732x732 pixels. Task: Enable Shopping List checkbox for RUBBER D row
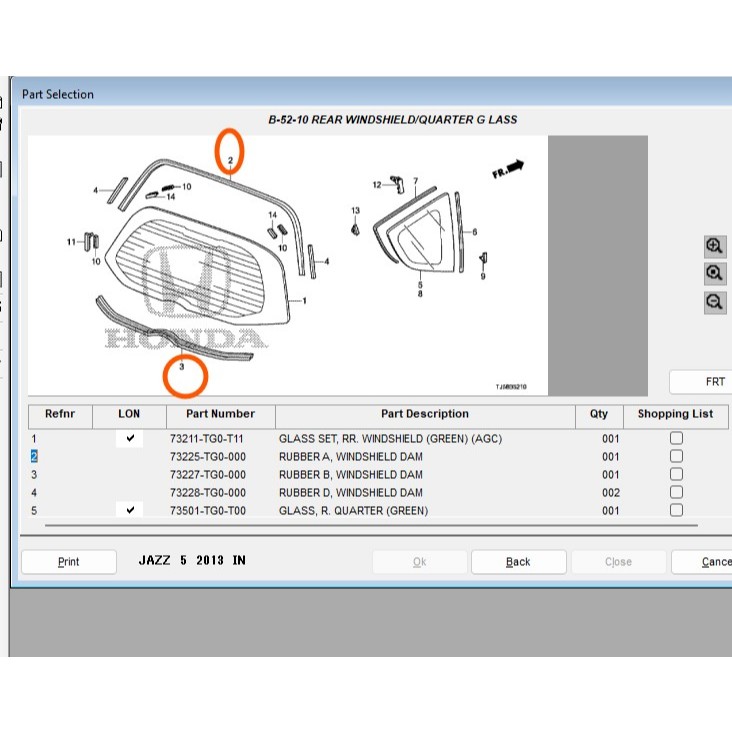[x=676, y=492]
